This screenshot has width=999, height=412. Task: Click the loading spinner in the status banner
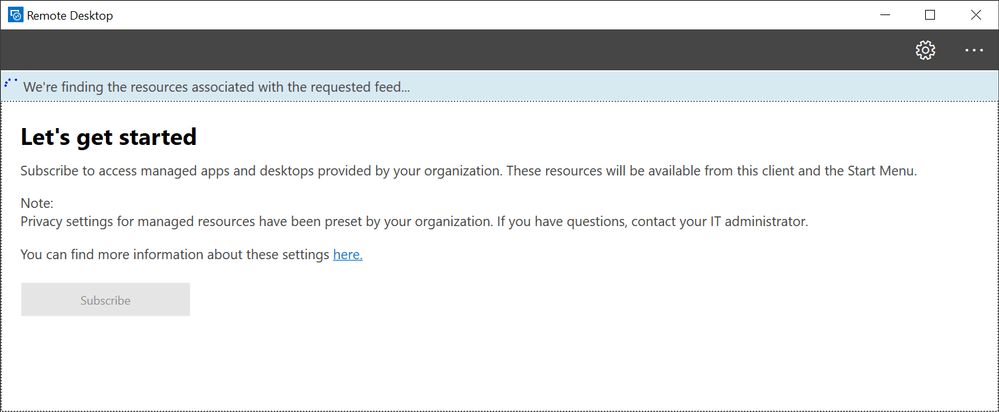click(x=11, y=84)
